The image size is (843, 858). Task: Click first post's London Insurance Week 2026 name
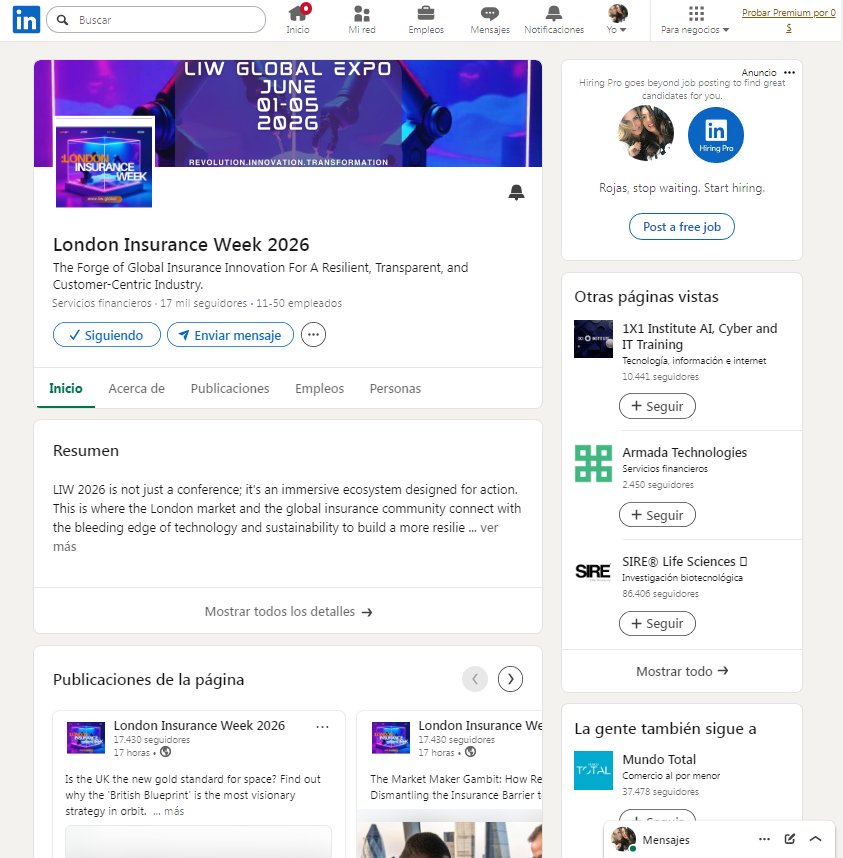point(199,726)
